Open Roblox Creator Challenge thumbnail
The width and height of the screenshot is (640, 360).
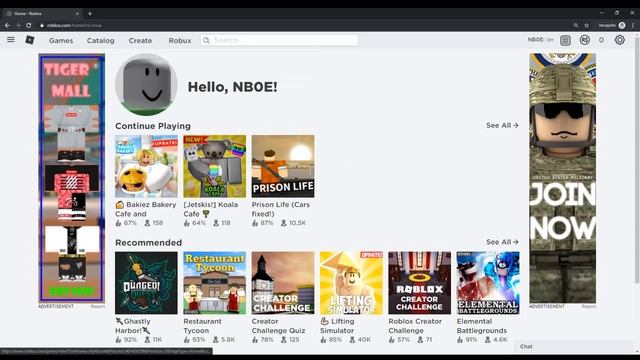tap(420, 283)
